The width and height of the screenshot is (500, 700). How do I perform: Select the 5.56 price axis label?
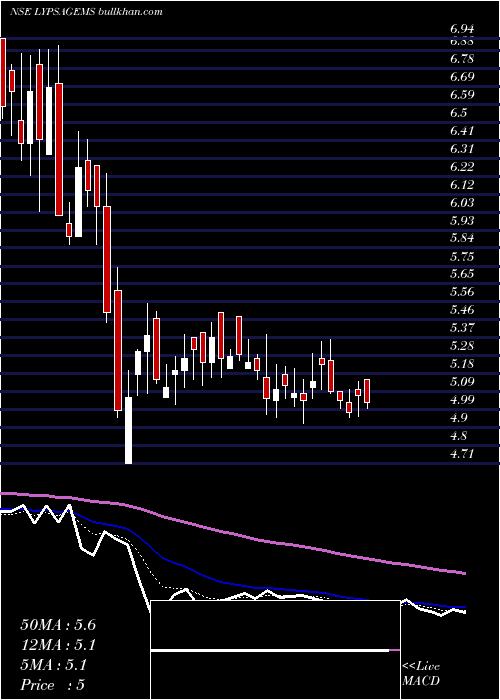coord(462,292)
